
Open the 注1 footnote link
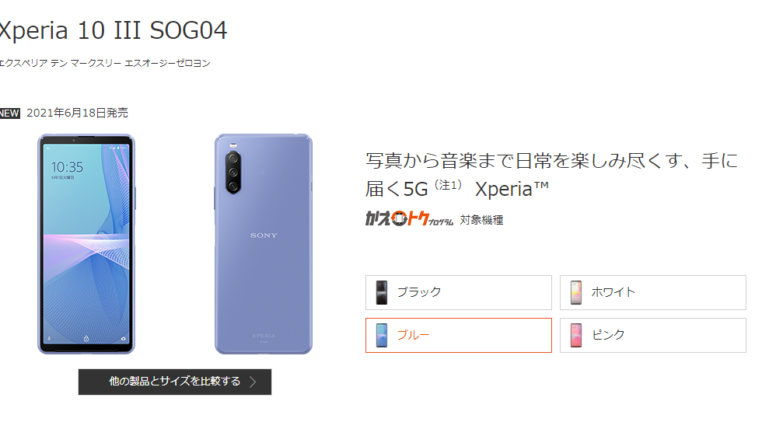[x=448, y=185]
